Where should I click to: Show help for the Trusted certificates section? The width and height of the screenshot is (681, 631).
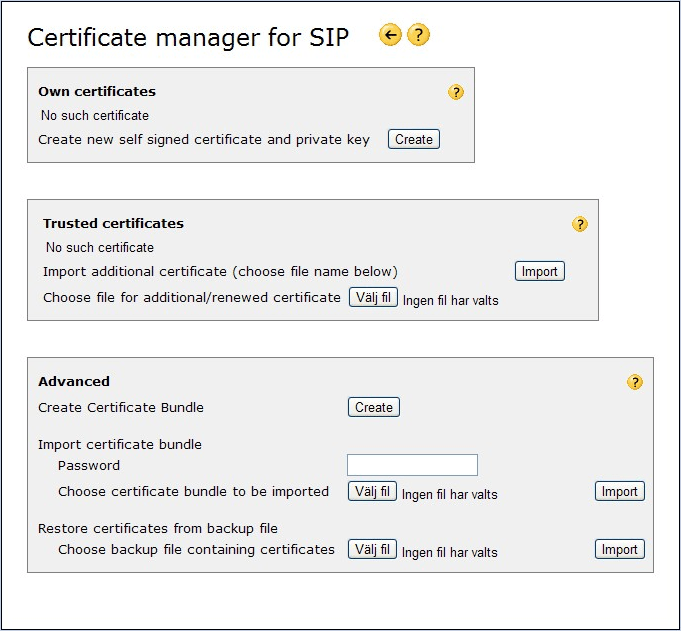(x=580, y=224)
